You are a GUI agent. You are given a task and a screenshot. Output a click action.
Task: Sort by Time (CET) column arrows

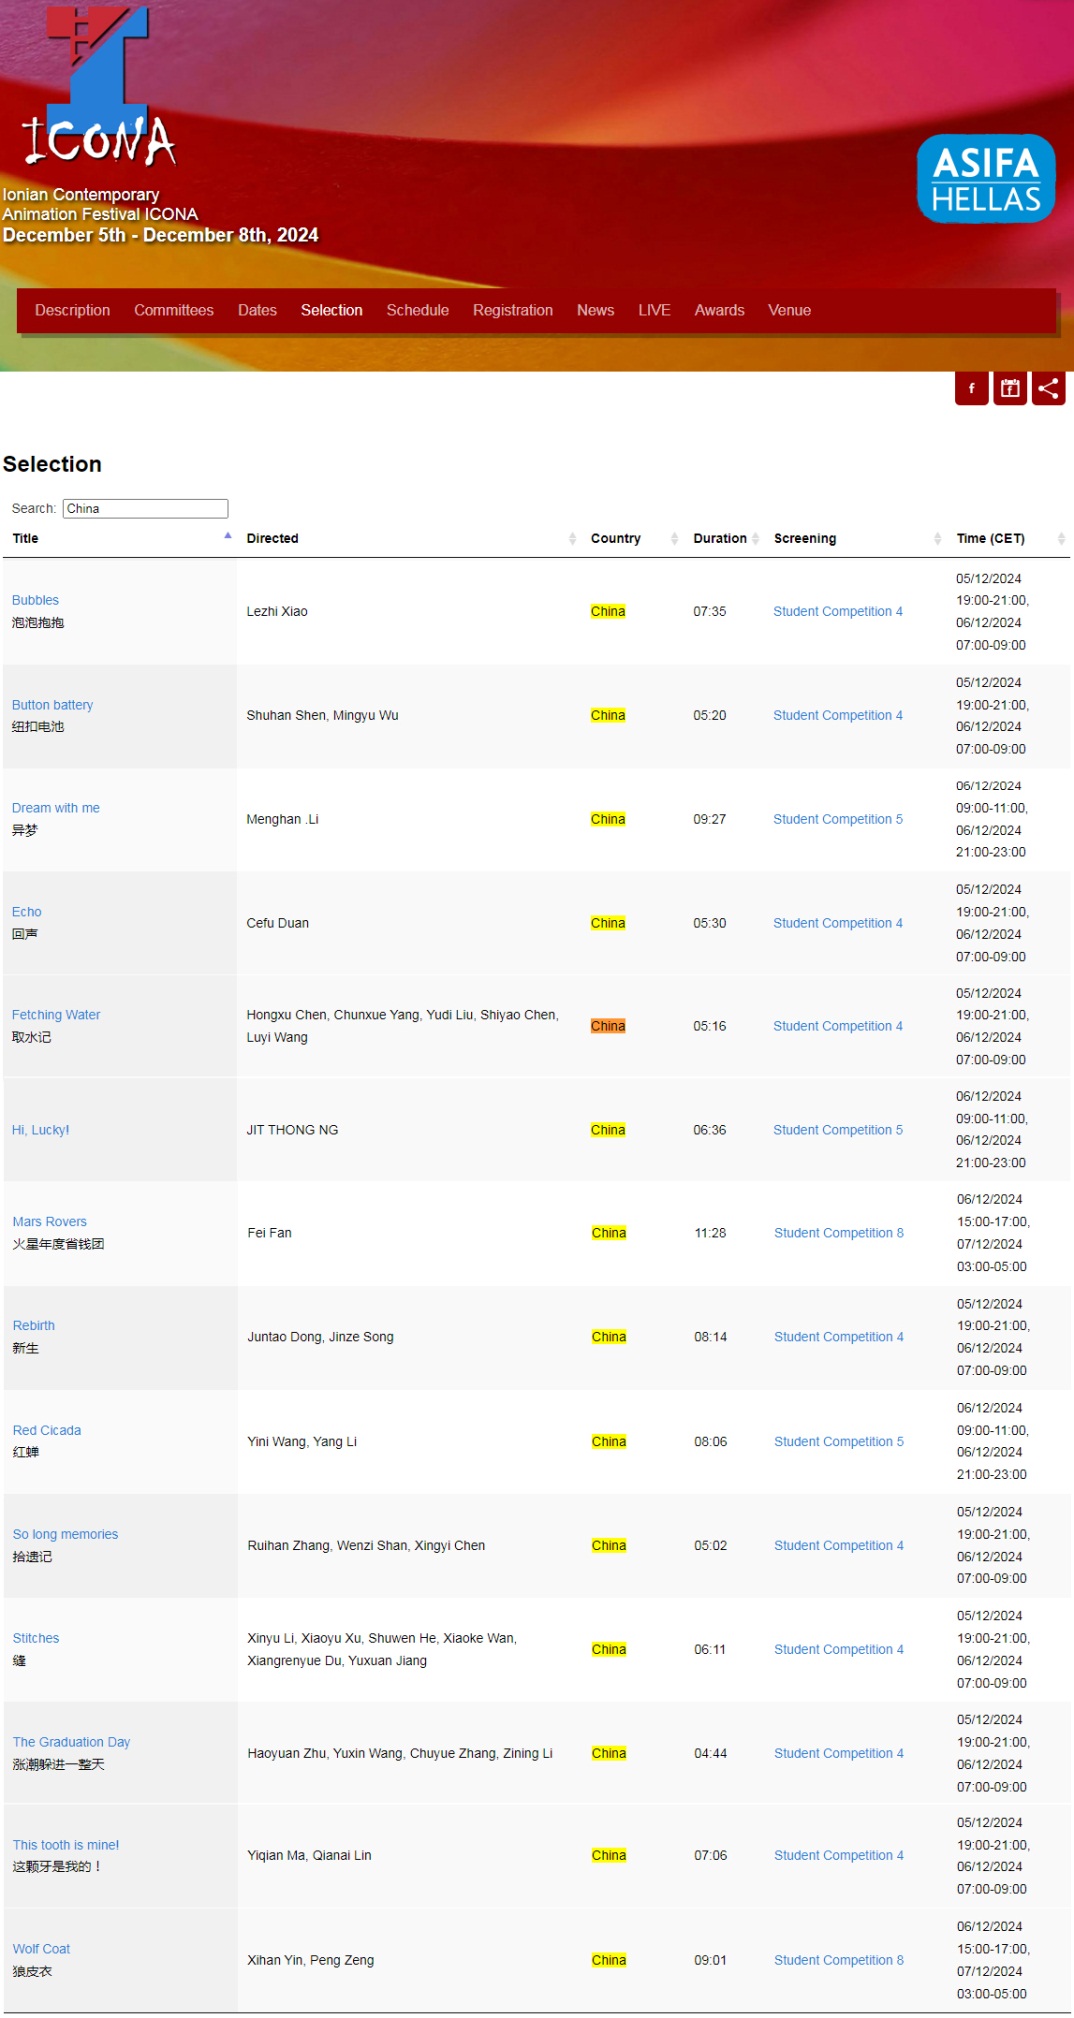(1060, 539)
